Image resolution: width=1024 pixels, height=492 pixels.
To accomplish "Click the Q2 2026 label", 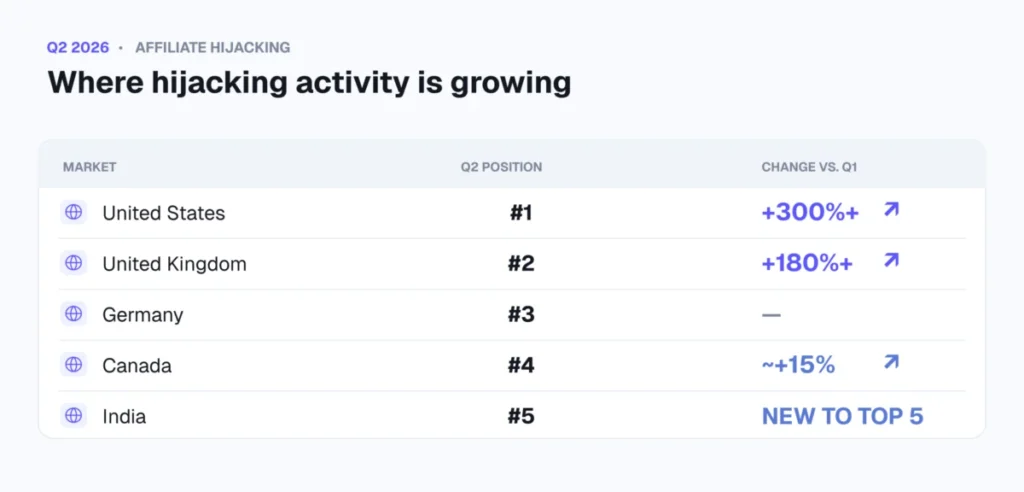I will (78, 48).
